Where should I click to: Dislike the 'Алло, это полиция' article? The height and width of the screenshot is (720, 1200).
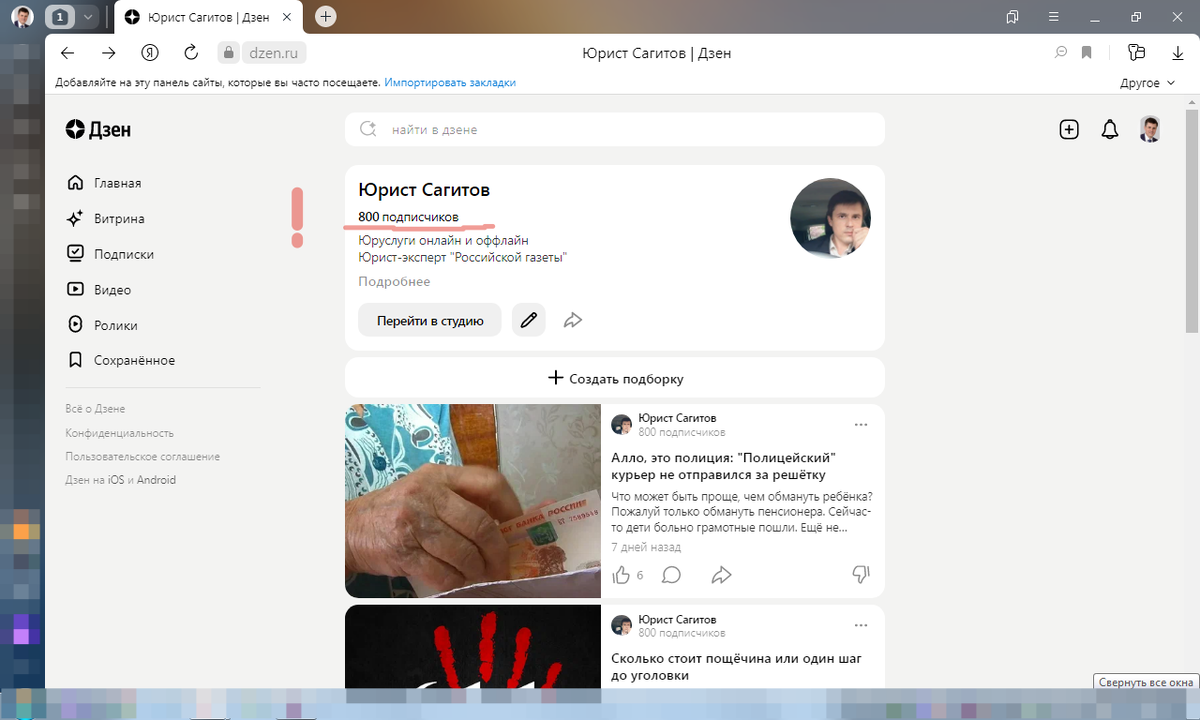860,574
